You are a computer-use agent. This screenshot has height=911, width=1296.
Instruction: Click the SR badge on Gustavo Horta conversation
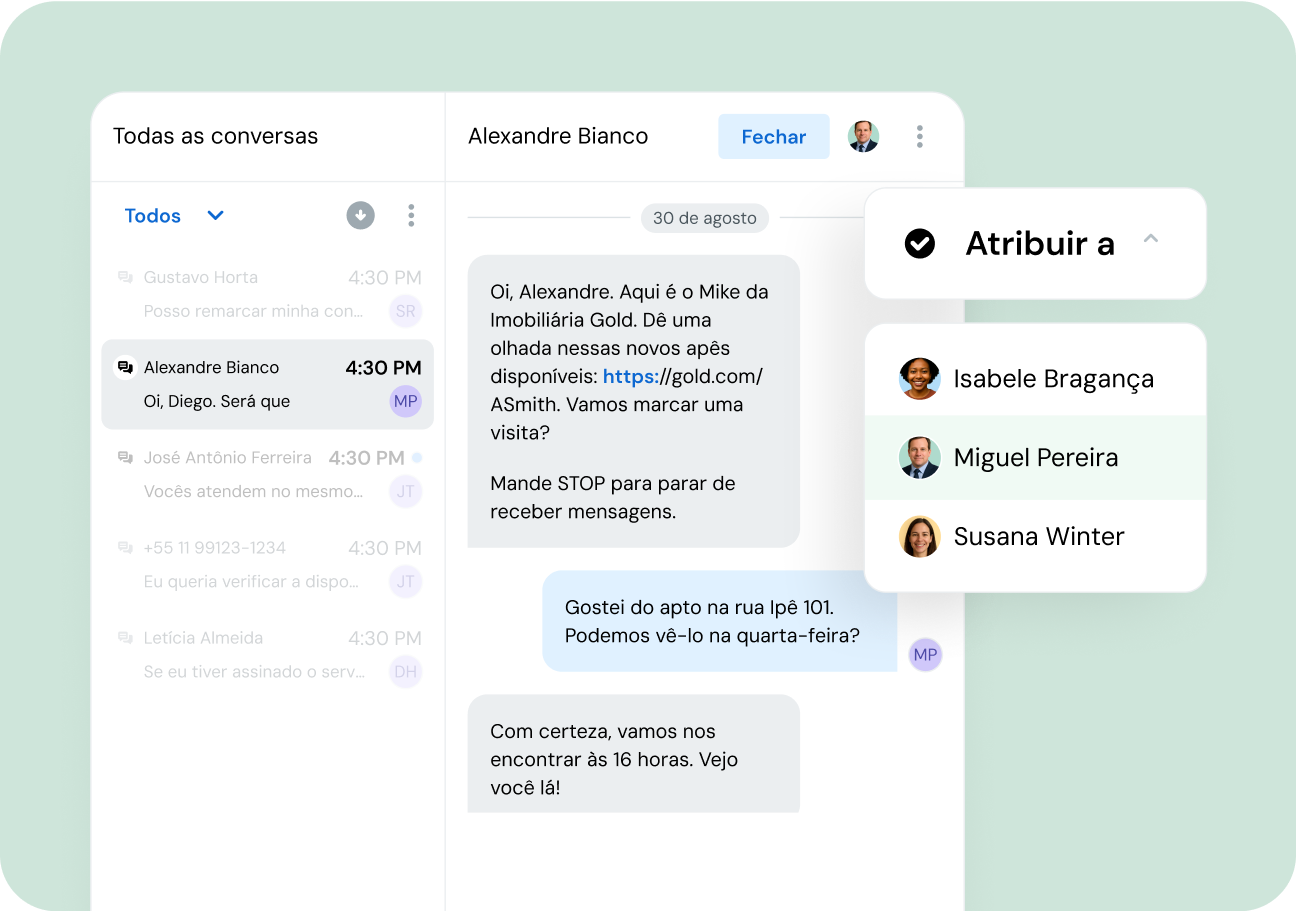coord(405,311)
